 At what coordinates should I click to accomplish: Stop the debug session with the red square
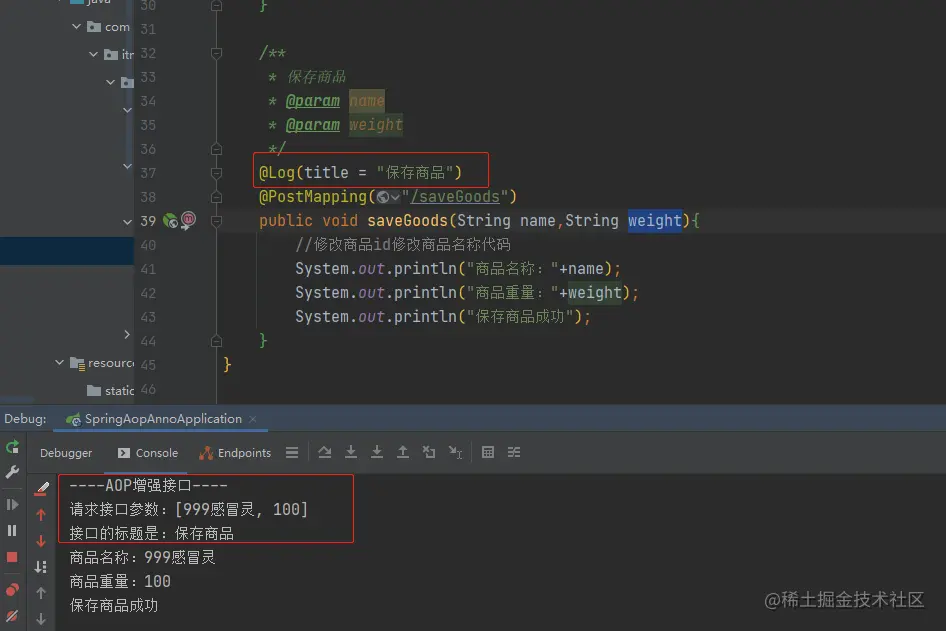pos(12,557)
